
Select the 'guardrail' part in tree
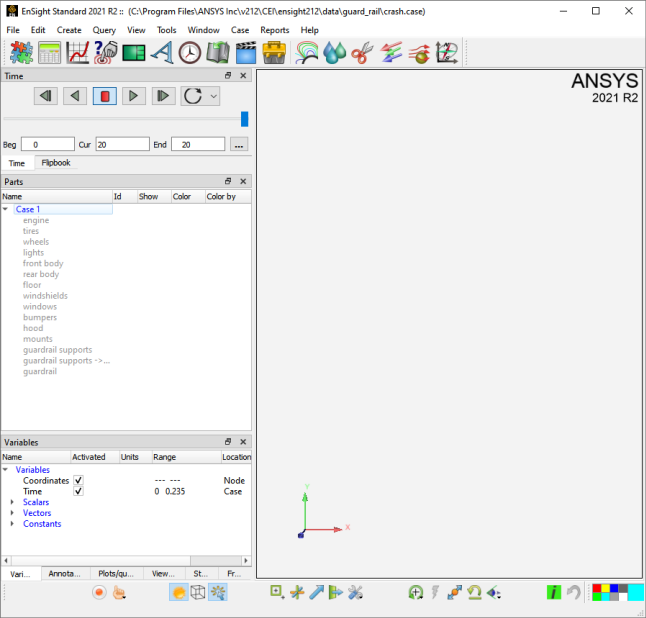point(40,372)
